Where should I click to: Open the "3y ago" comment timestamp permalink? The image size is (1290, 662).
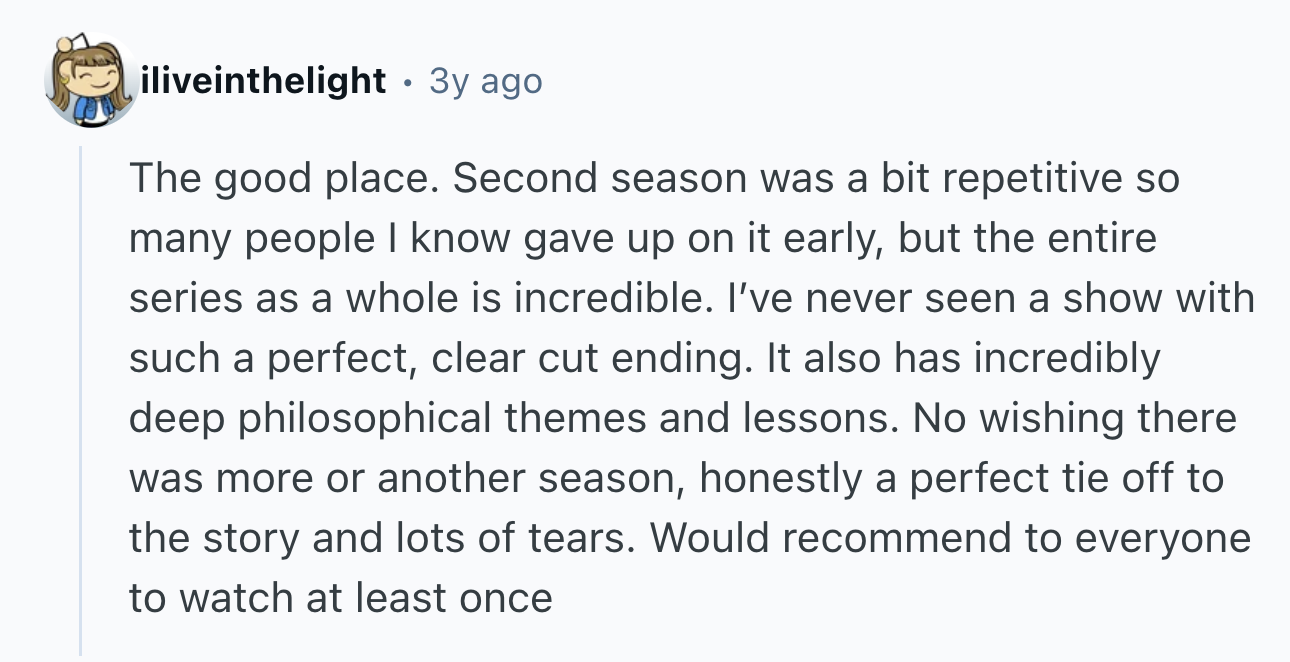[x=486, y=81]
